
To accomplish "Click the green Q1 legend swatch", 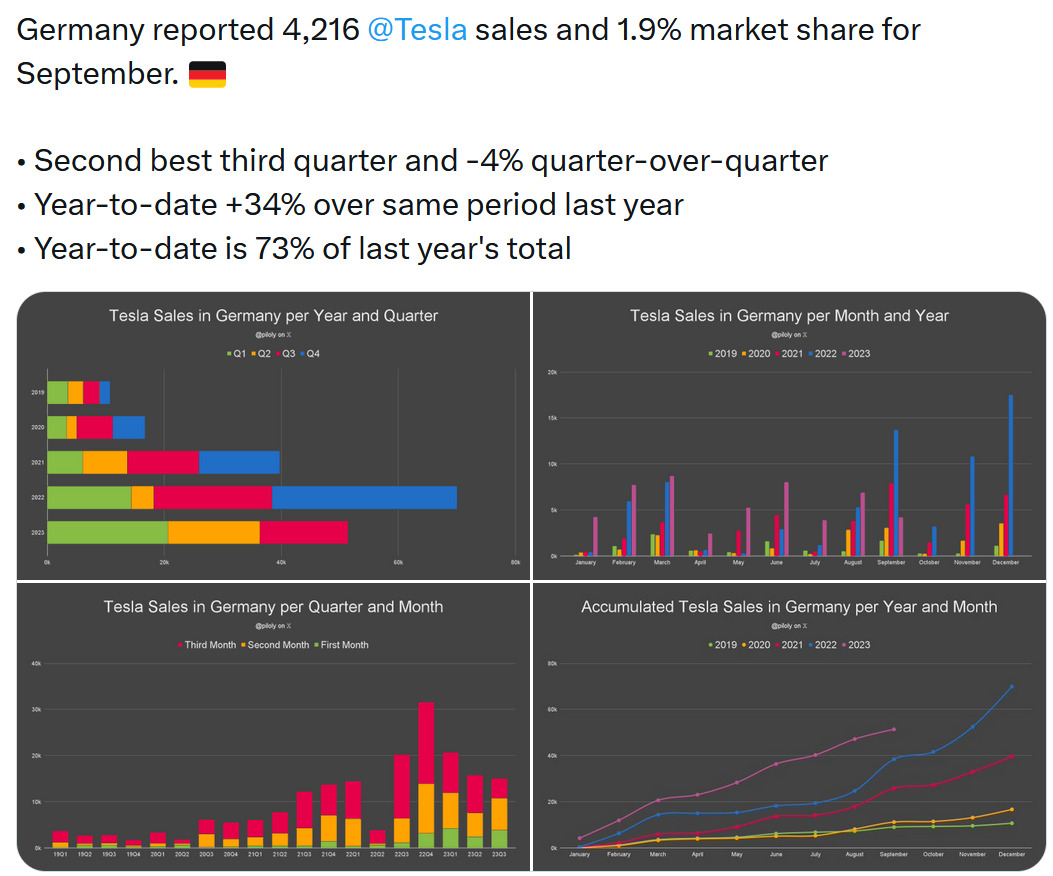I will [x=229, y=354].
